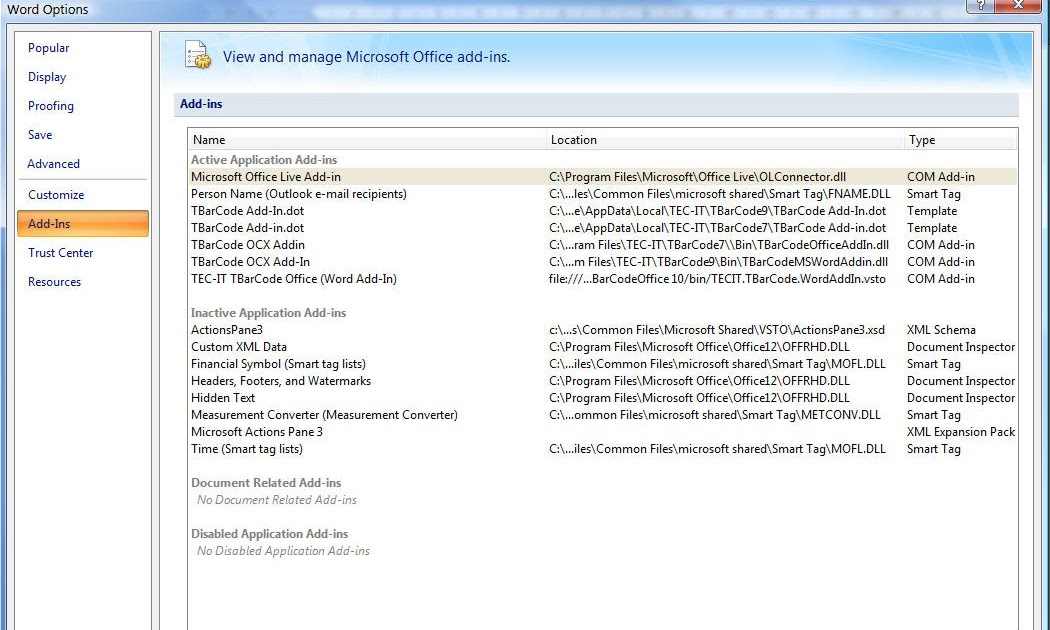Click No Document Related Add-ins text

tap(277, 500)
